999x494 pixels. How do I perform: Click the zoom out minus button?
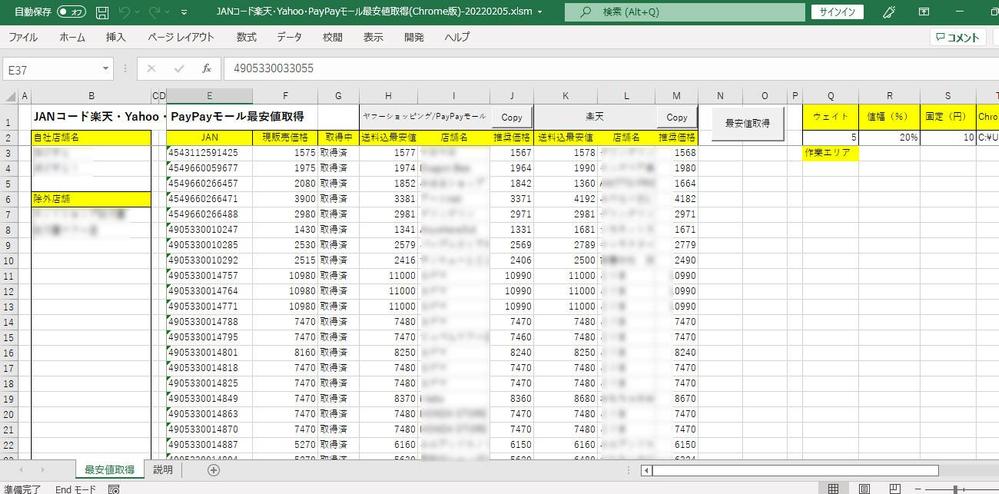click(x=920, y=489)
